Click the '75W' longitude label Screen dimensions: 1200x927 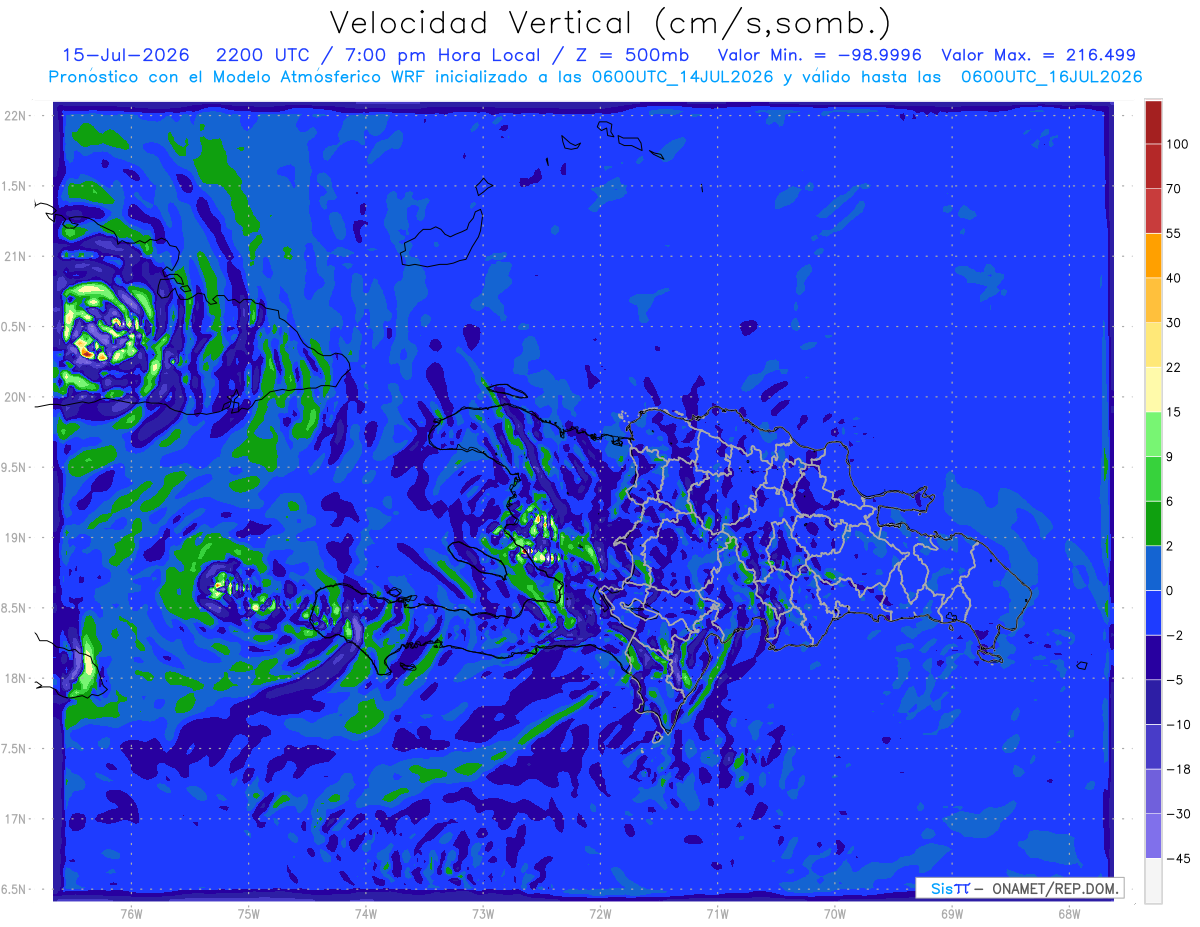pyautogui.click(x=248, y=913)
